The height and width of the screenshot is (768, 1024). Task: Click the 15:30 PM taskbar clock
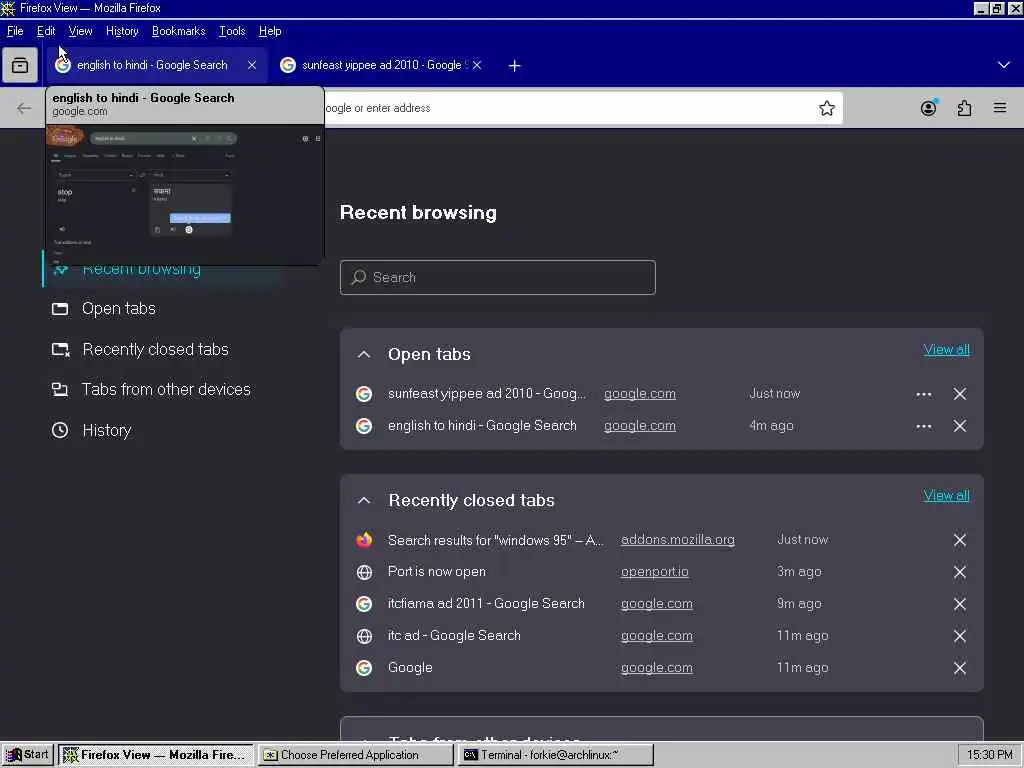click(x=989, y=755)
